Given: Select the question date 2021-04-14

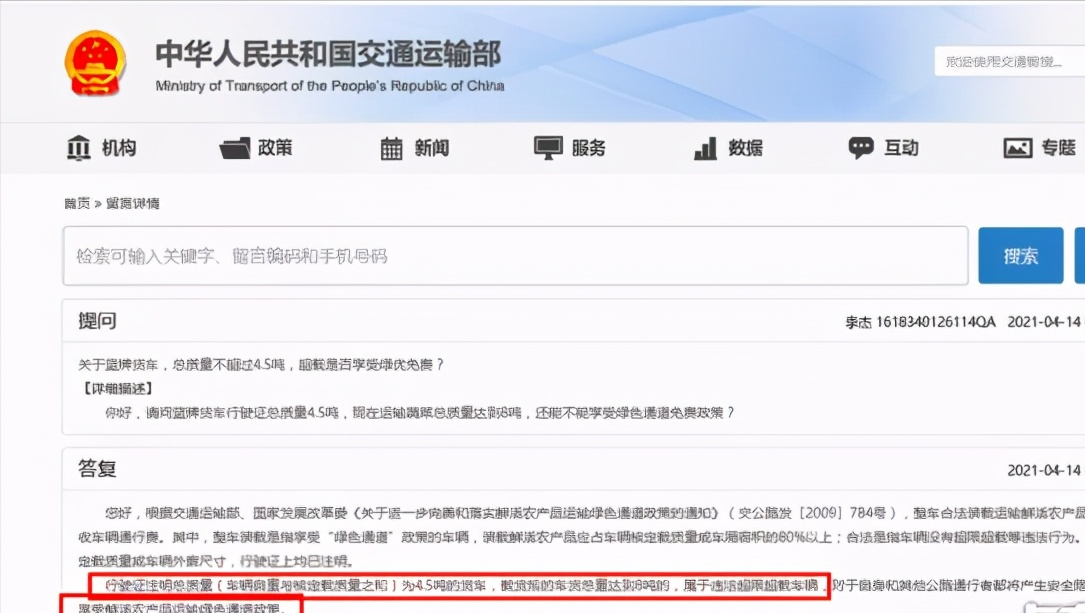Looking at the screenshot, I should (x=1043, y=322).
